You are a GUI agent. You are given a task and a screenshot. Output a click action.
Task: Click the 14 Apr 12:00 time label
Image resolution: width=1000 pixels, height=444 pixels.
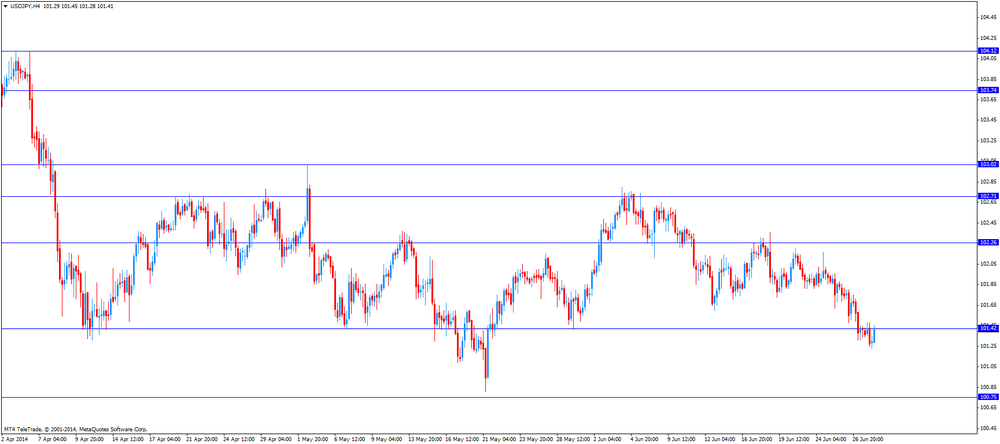tap(127, 440)
